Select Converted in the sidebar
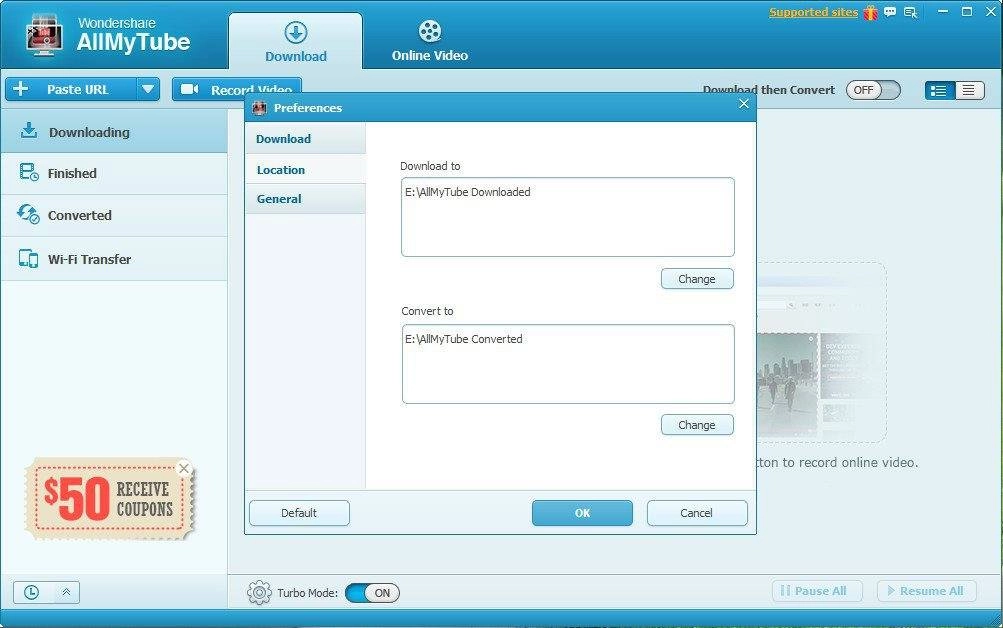This screenshot has width=1003, height=628. (x=114, y=216)
